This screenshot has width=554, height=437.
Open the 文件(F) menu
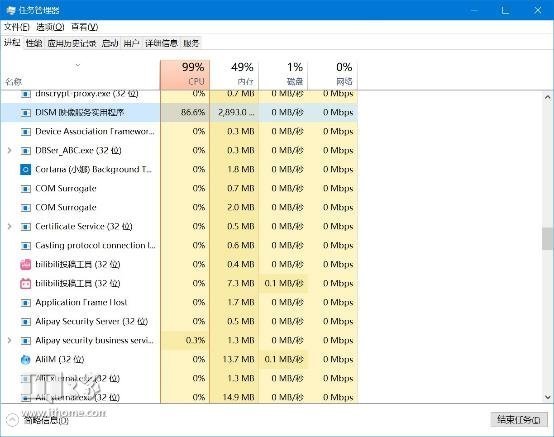(17, 27)
